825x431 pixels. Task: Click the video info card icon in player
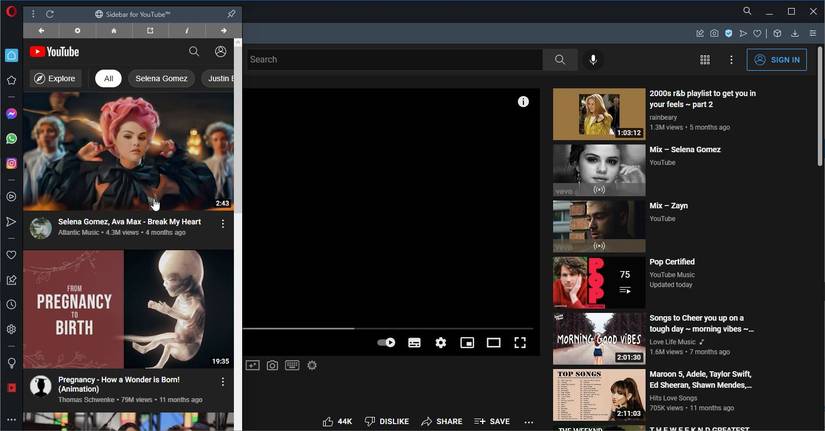point(523,102)
